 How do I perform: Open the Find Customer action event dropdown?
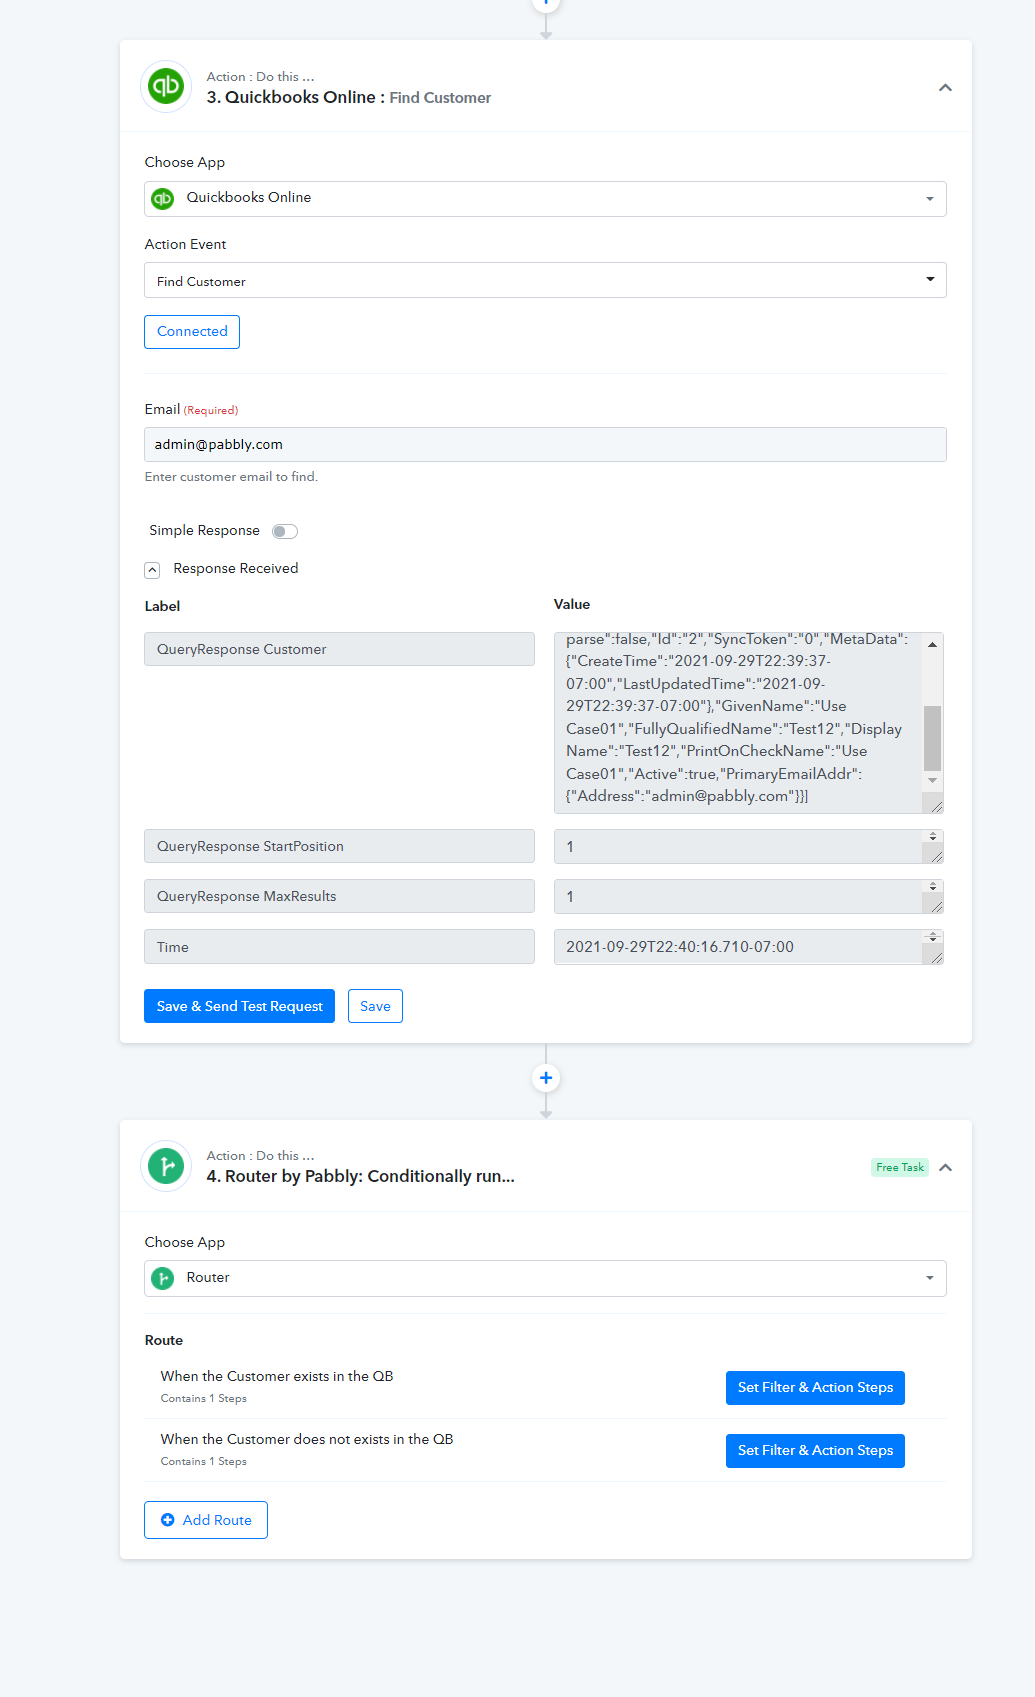[x=545, y=280]
